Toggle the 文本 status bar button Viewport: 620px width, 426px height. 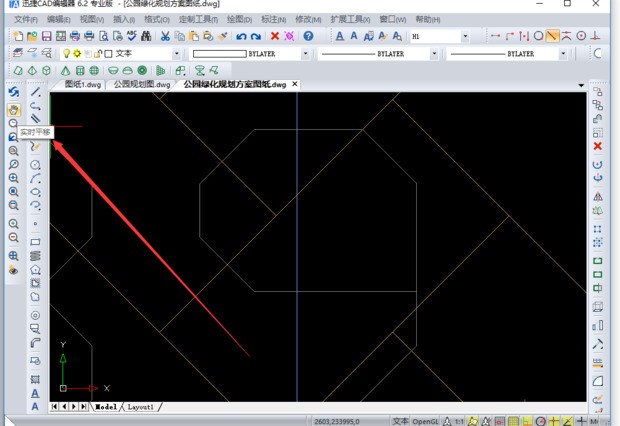tap(400, 421)
